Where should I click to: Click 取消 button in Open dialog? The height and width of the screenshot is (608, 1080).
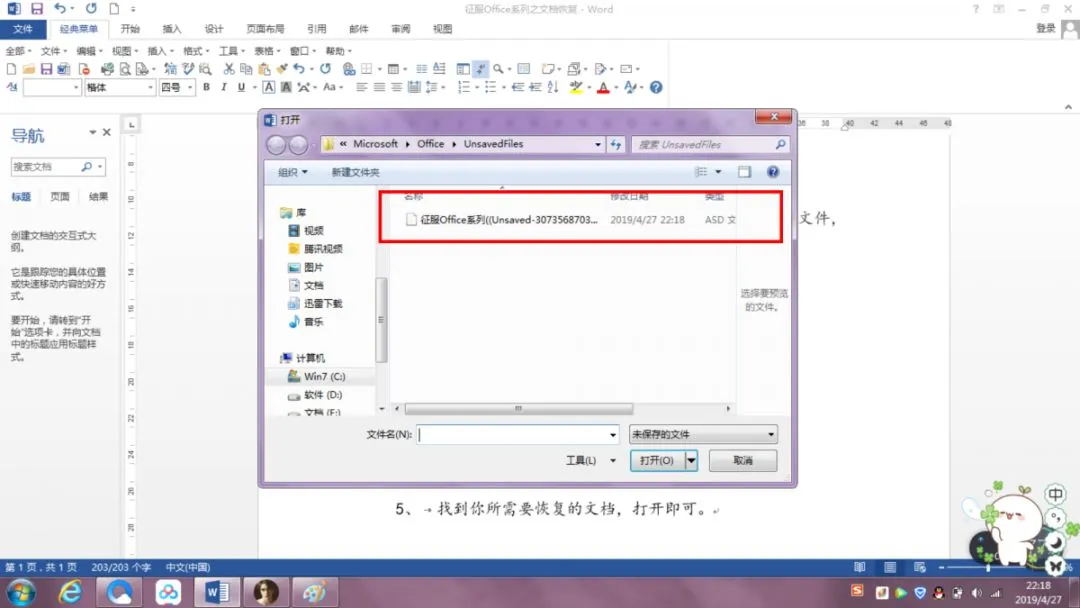click(742, 461)
